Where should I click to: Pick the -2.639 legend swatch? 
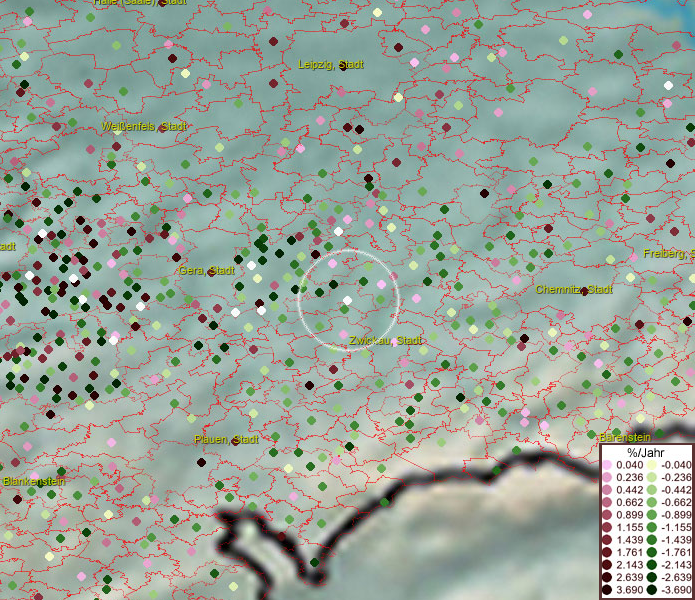[652, 577]
